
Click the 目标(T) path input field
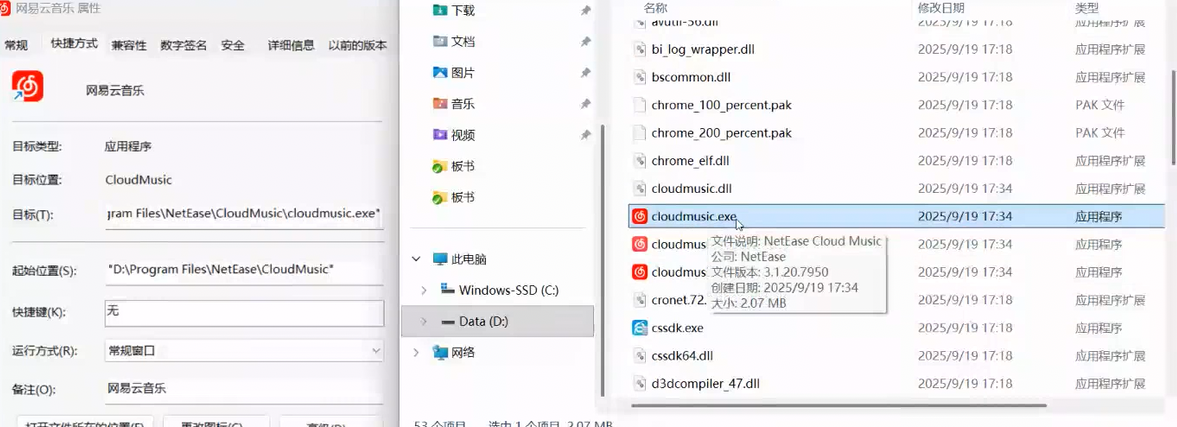pos(245,214)
